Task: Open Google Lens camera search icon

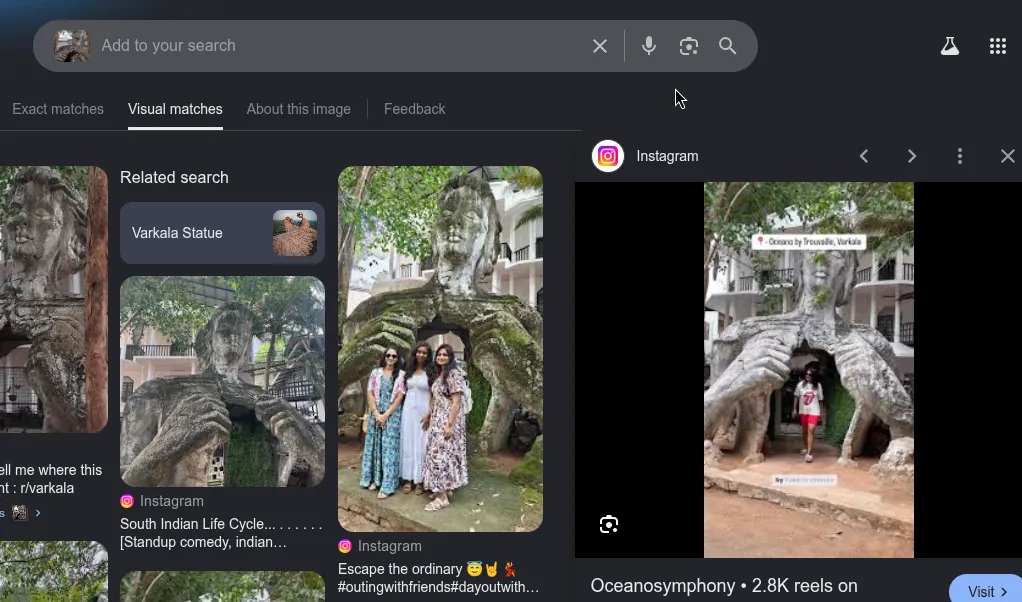Action: point(688,46)
